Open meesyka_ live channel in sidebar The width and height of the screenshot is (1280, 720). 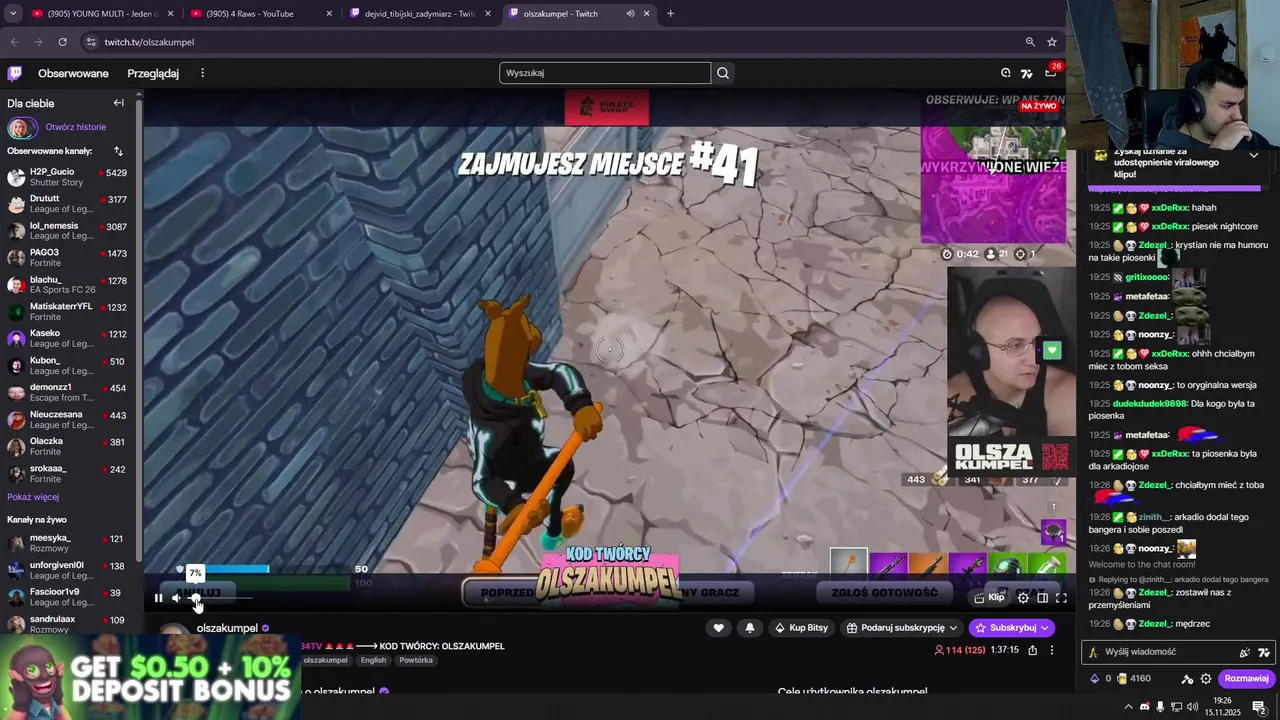(x=68, y=543)
